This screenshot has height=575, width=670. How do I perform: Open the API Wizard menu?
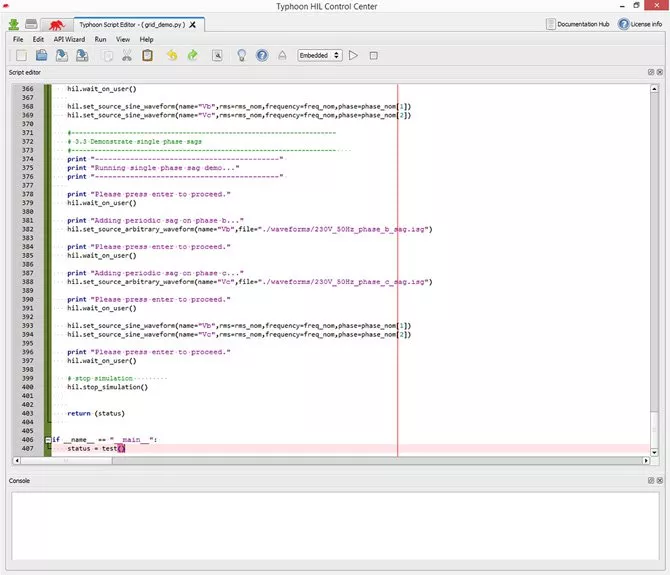point(69,39)
